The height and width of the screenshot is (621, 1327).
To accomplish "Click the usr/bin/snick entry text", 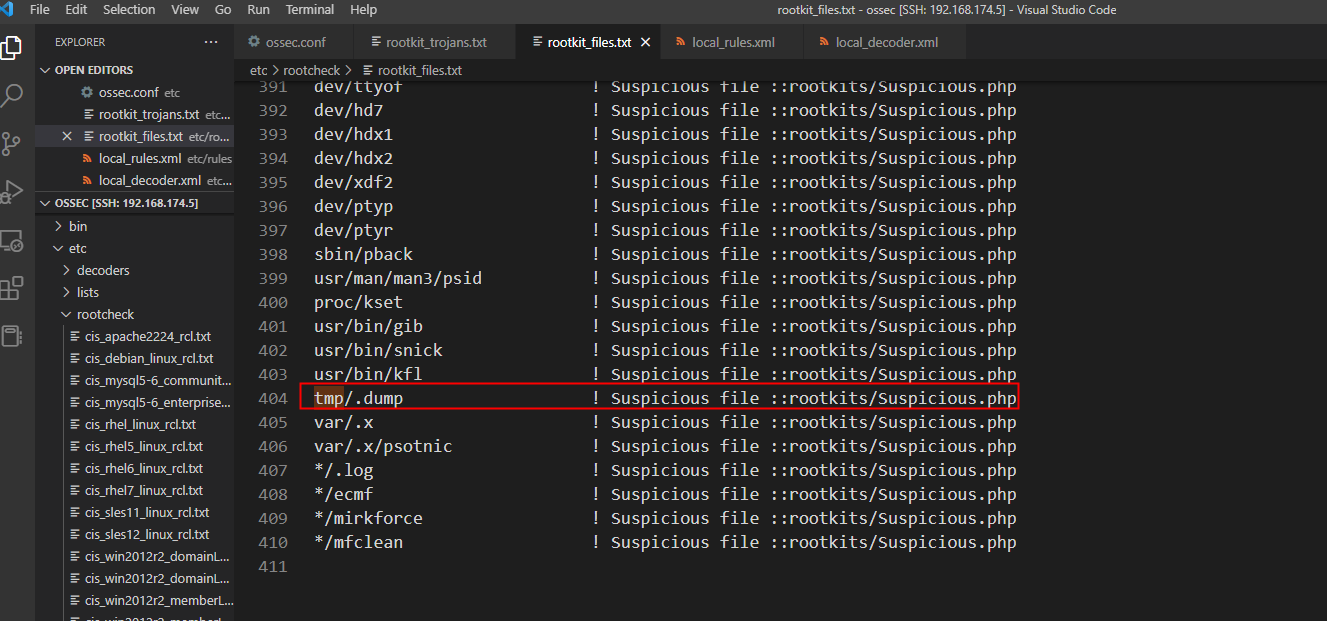I will point(378,350).
